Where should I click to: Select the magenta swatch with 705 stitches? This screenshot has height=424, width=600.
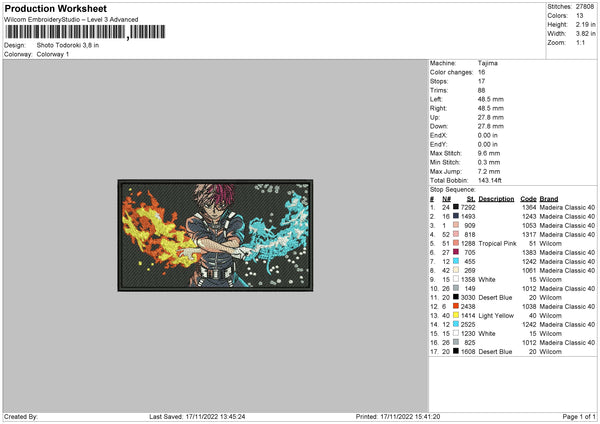coord(456,252)
